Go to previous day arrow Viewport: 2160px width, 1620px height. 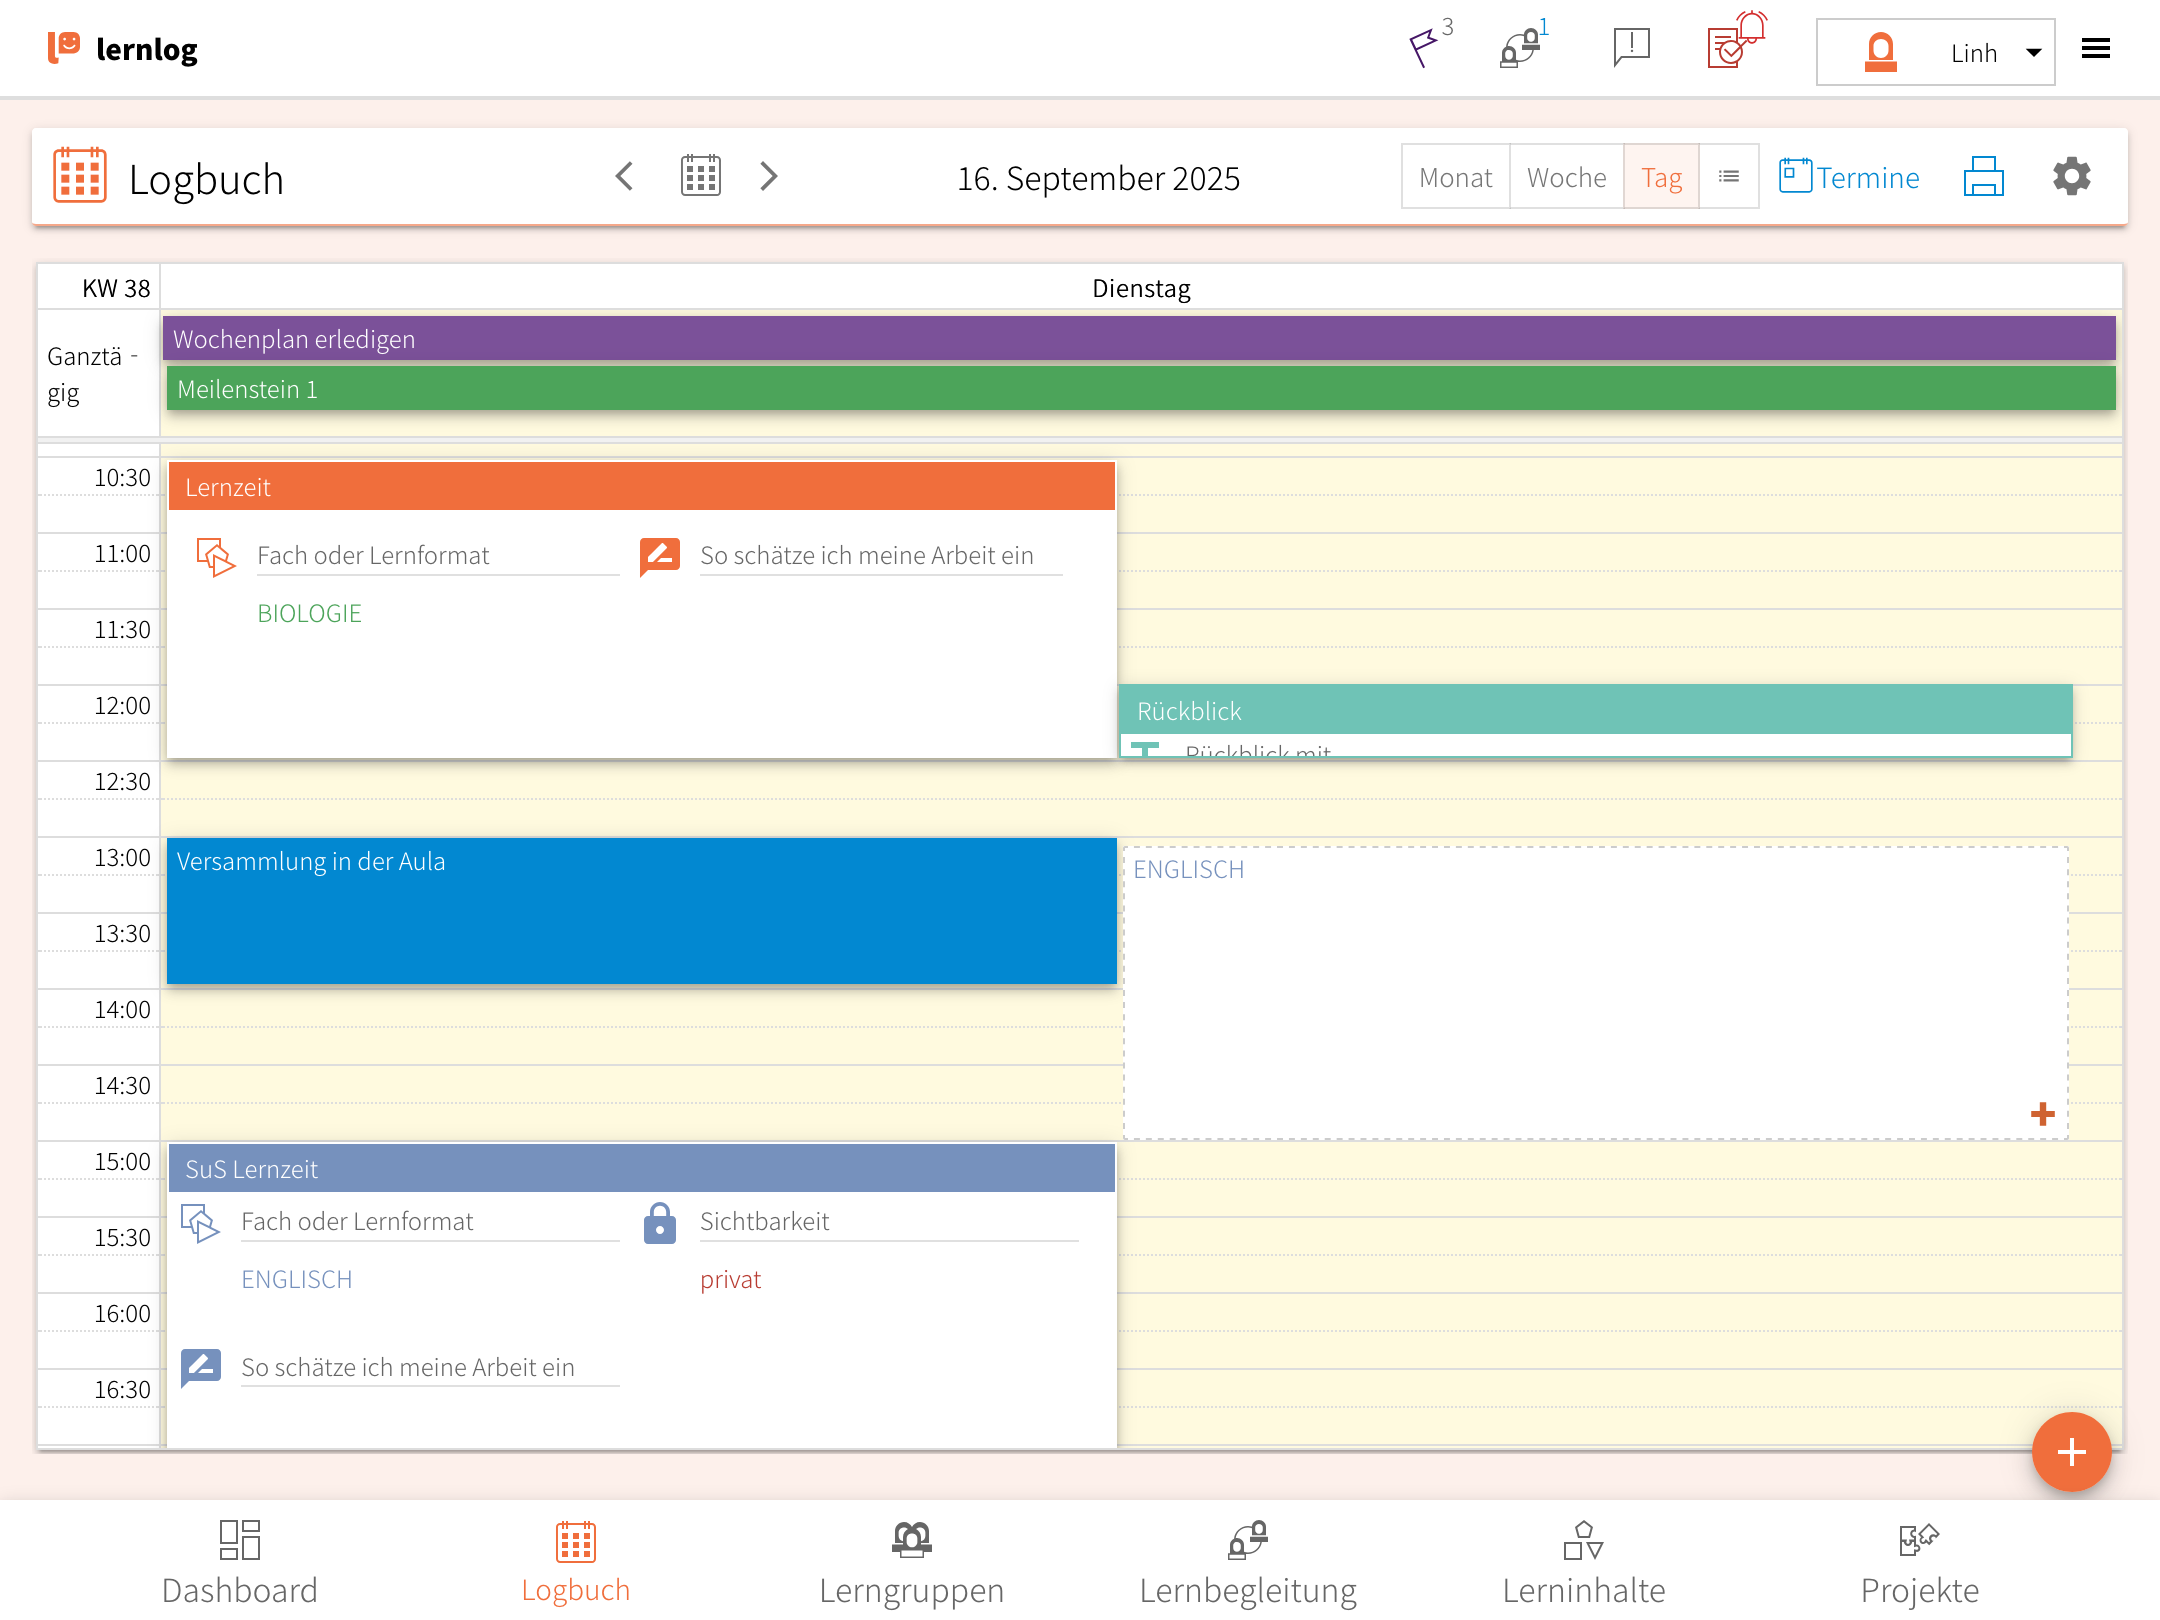point(624,177)
